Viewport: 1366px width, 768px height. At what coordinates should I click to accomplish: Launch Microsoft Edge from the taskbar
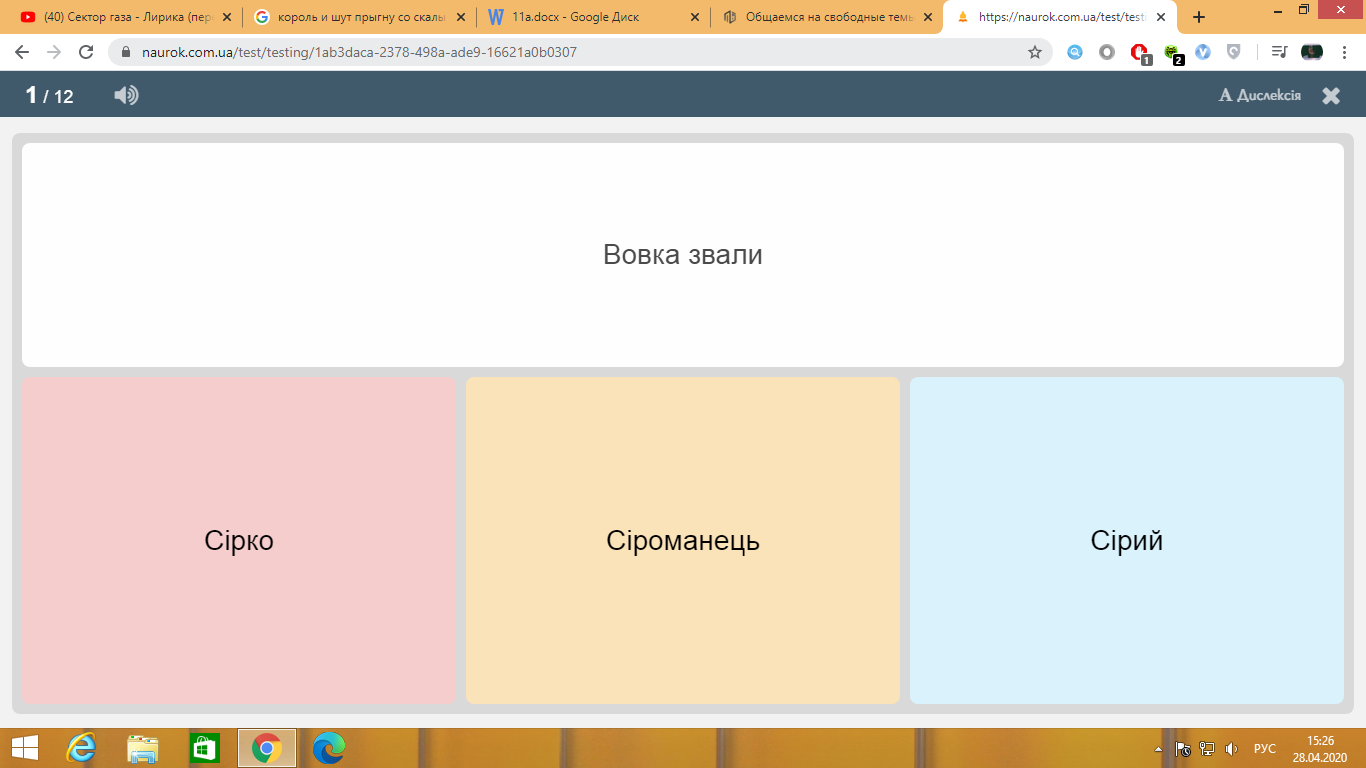329,748
